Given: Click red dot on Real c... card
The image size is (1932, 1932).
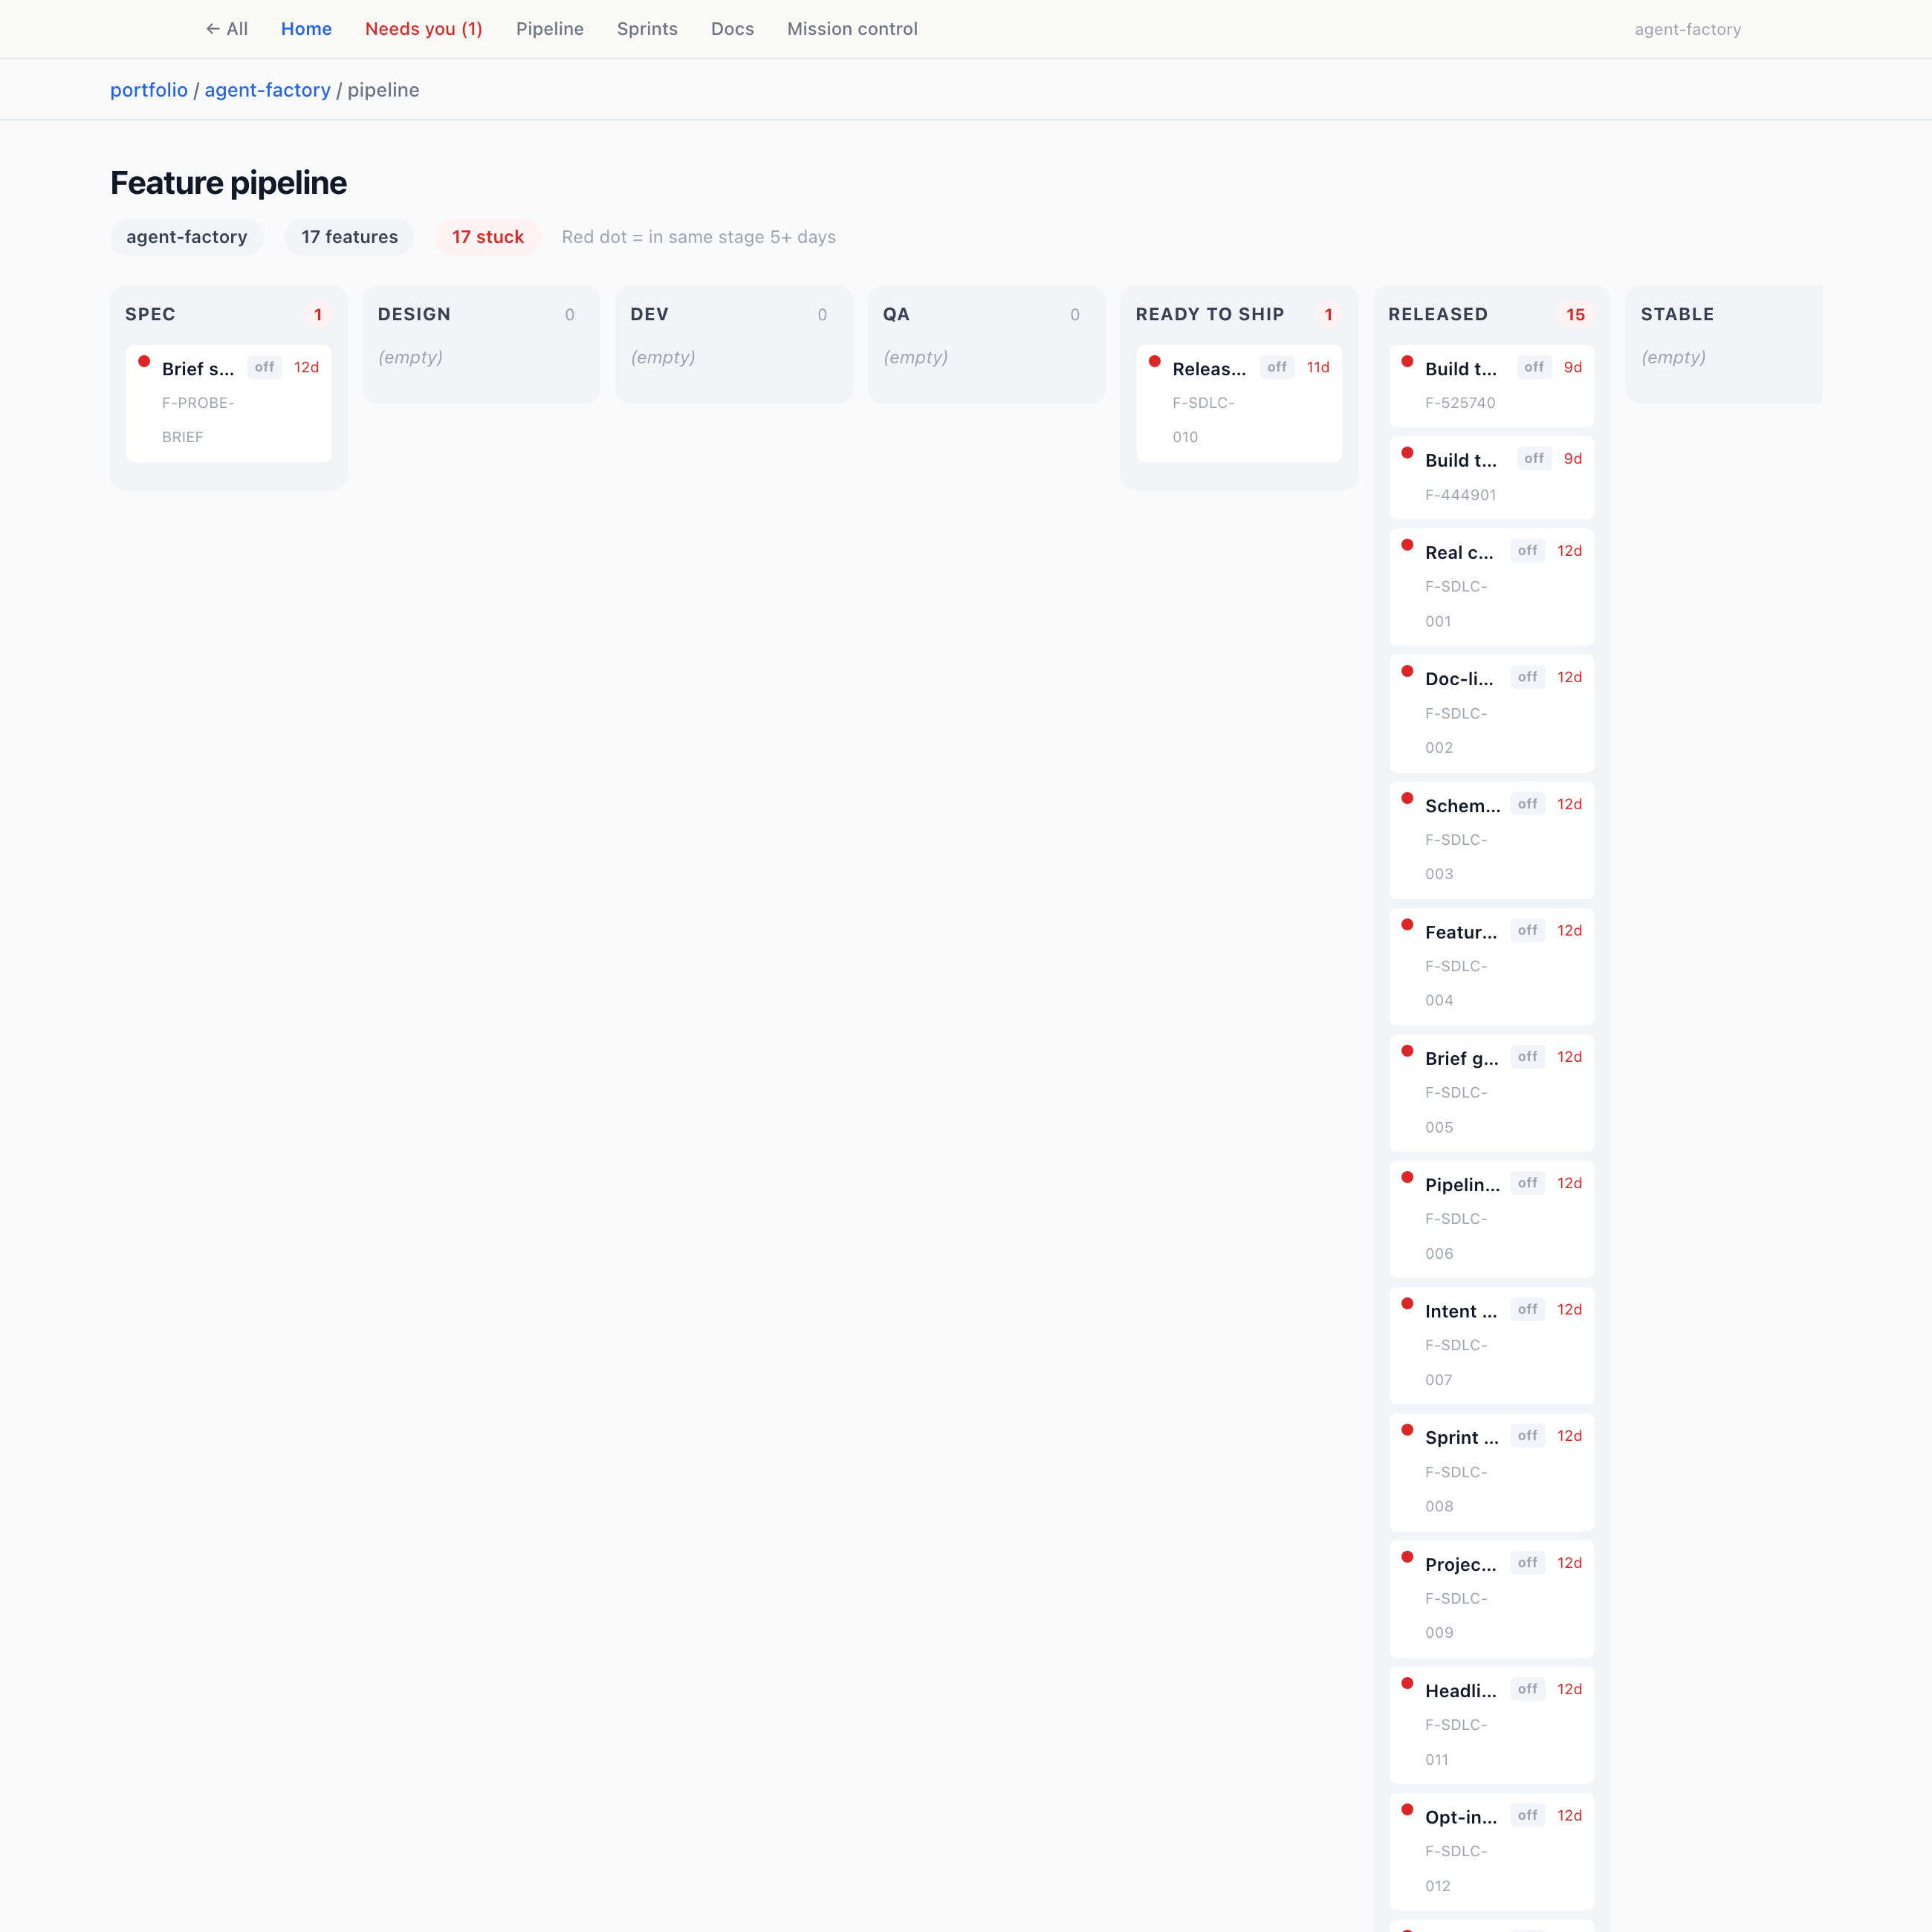Looking at the screenshot, I should [x=1407, y=545].
